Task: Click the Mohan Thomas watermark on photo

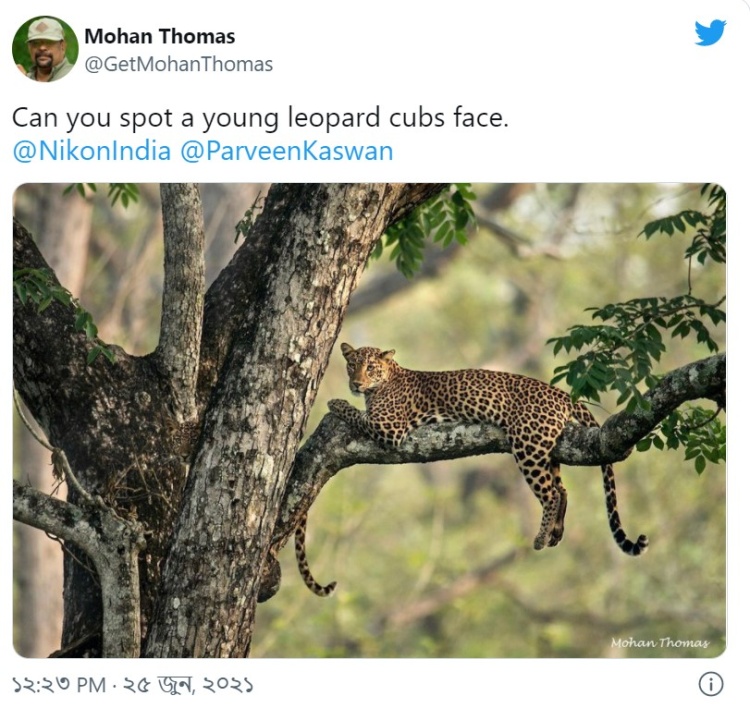Action: pos(659,642)
